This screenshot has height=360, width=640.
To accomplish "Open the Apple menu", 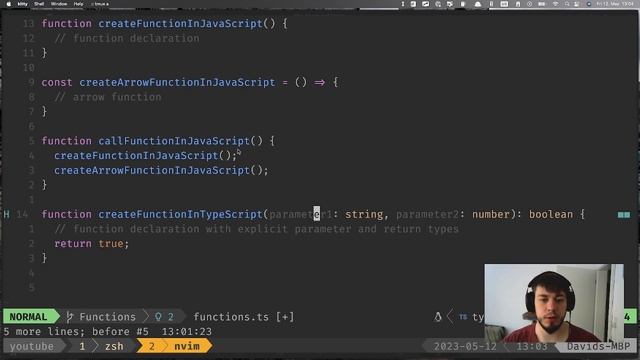I will (9, 4).
